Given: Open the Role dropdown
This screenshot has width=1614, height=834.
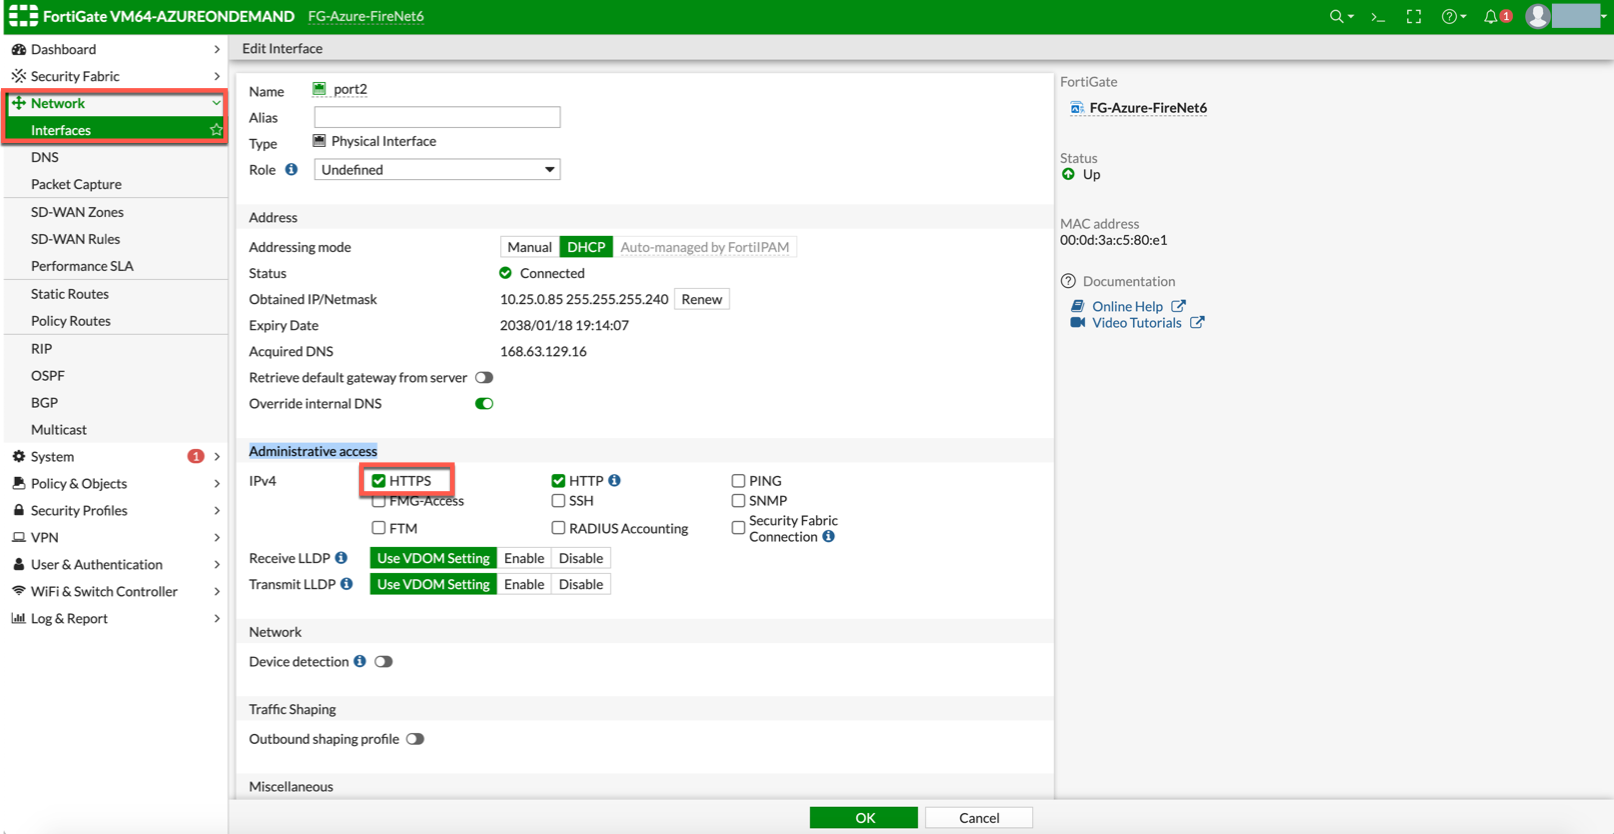Looking at the screenshot, I should [x=437, y=169].
